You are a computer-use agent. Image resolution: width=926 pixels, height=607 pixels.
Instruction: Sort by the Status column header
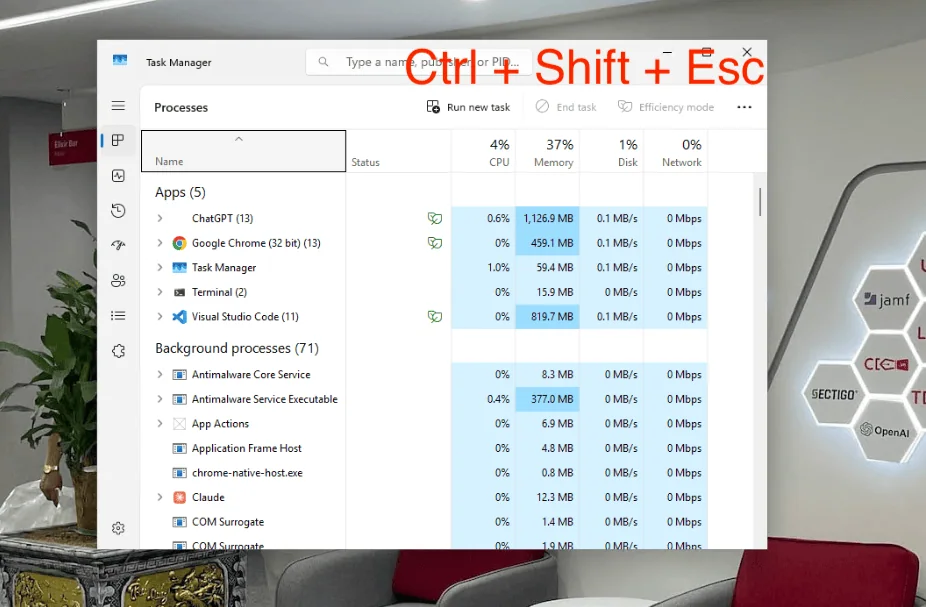[399, 151]
